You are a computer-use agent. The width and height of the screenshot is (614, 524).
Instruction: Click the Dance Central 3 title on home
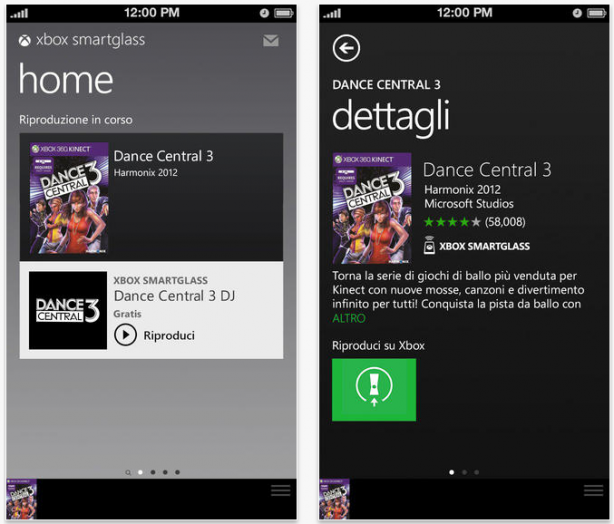click(x=163, y=156)
